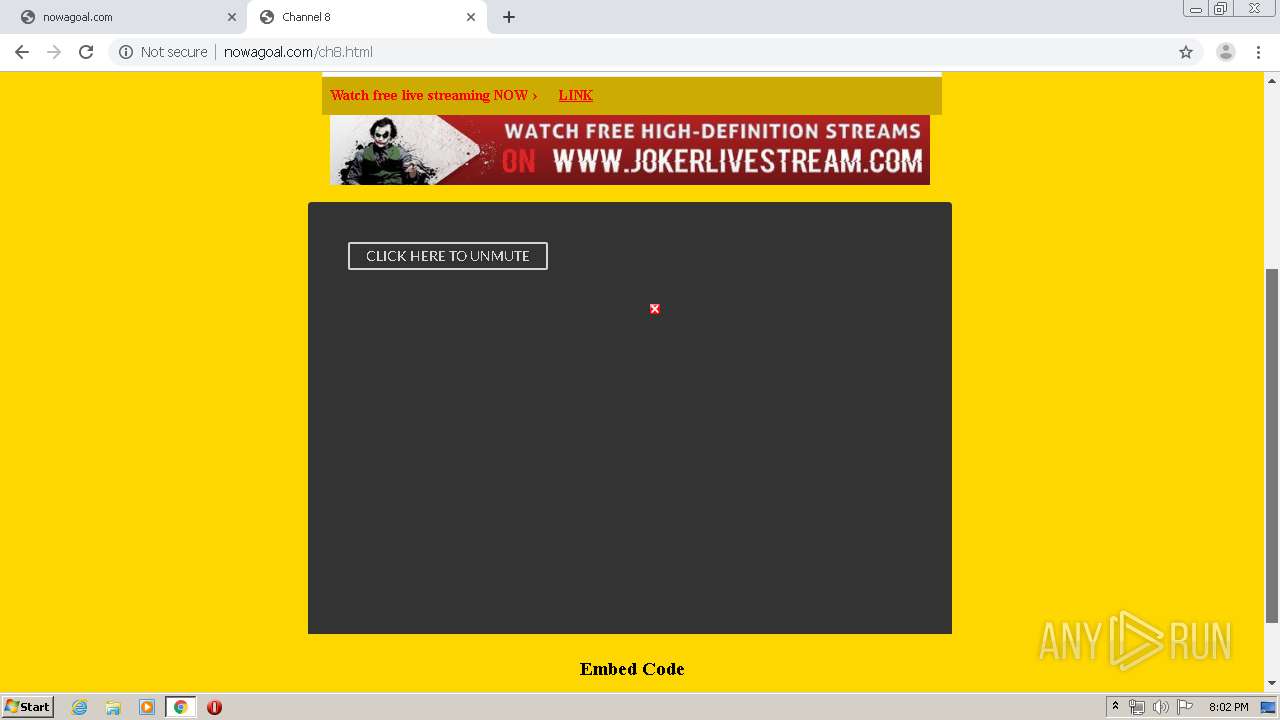Open File Explorer from taskbar
Viewport: 1280px width, 720px height.
tap(113, 707)
